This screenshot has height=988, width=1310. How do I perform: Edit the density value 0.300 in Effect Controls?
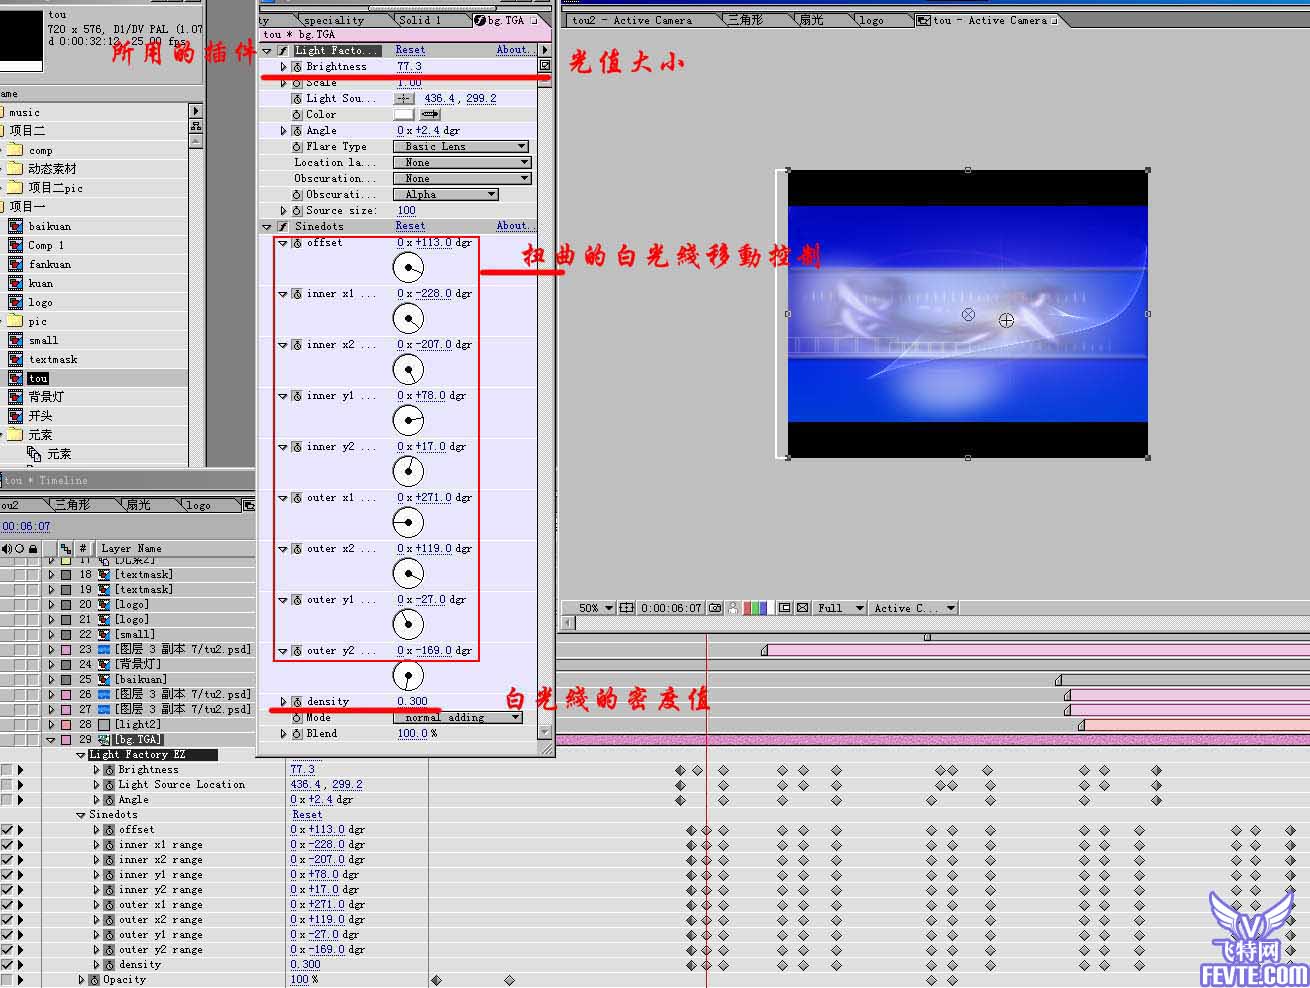point(412,702)
